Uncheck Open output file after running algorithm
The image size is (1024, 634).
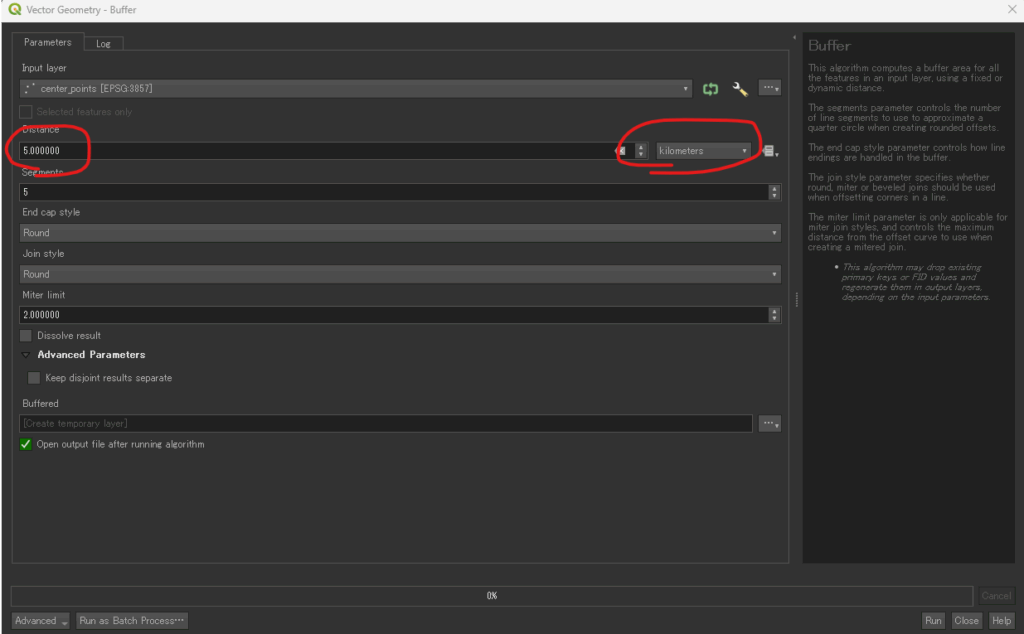tap(27, 444)
